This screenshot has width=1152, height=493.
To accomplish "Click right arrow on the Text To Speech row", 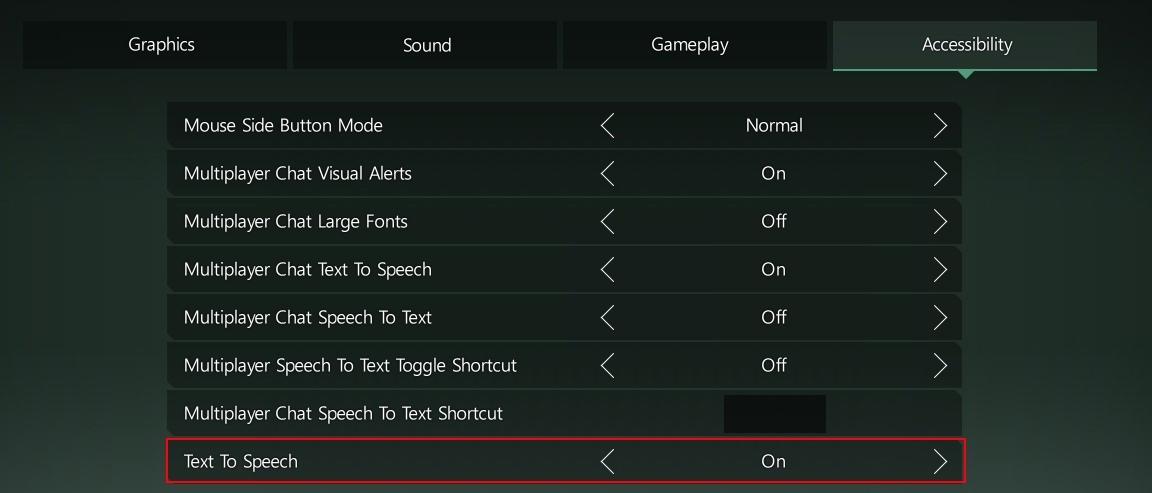I will point(940,461).
